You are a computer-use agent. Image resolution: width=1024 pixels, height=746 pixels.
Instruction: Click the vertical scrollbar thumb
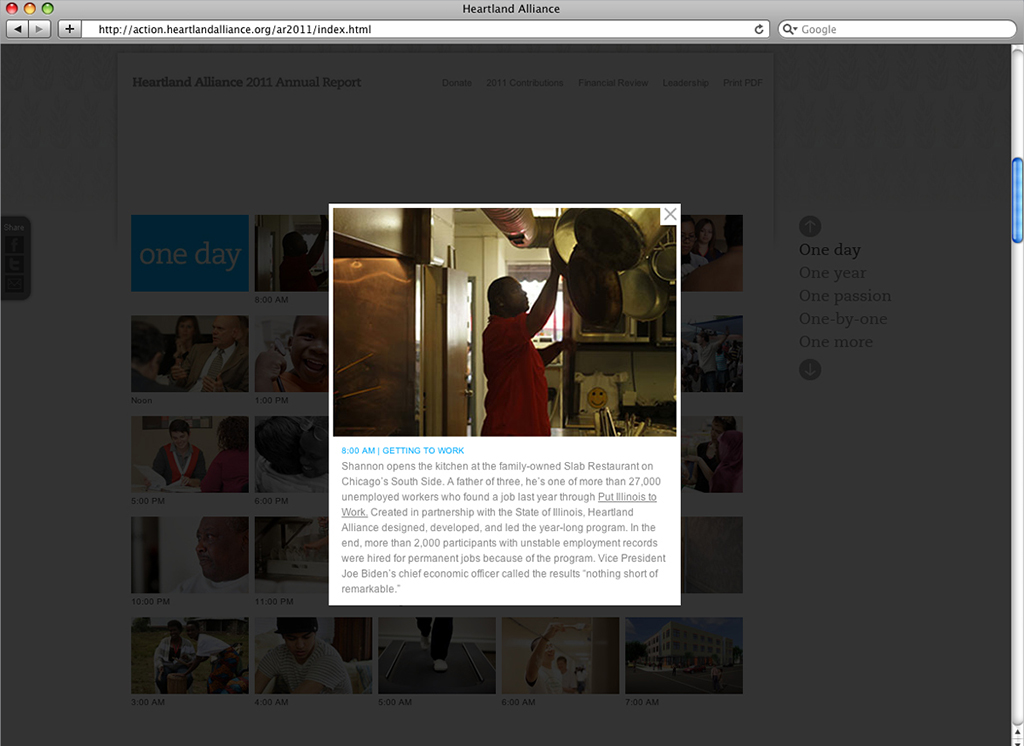1017,200
